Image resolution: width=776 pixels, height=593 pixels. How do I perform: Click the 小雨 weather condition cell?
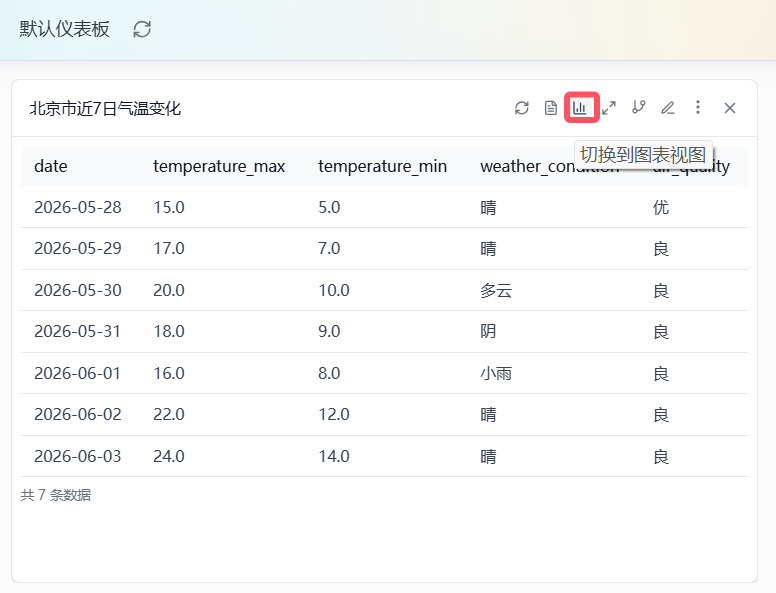click(496, 373)
